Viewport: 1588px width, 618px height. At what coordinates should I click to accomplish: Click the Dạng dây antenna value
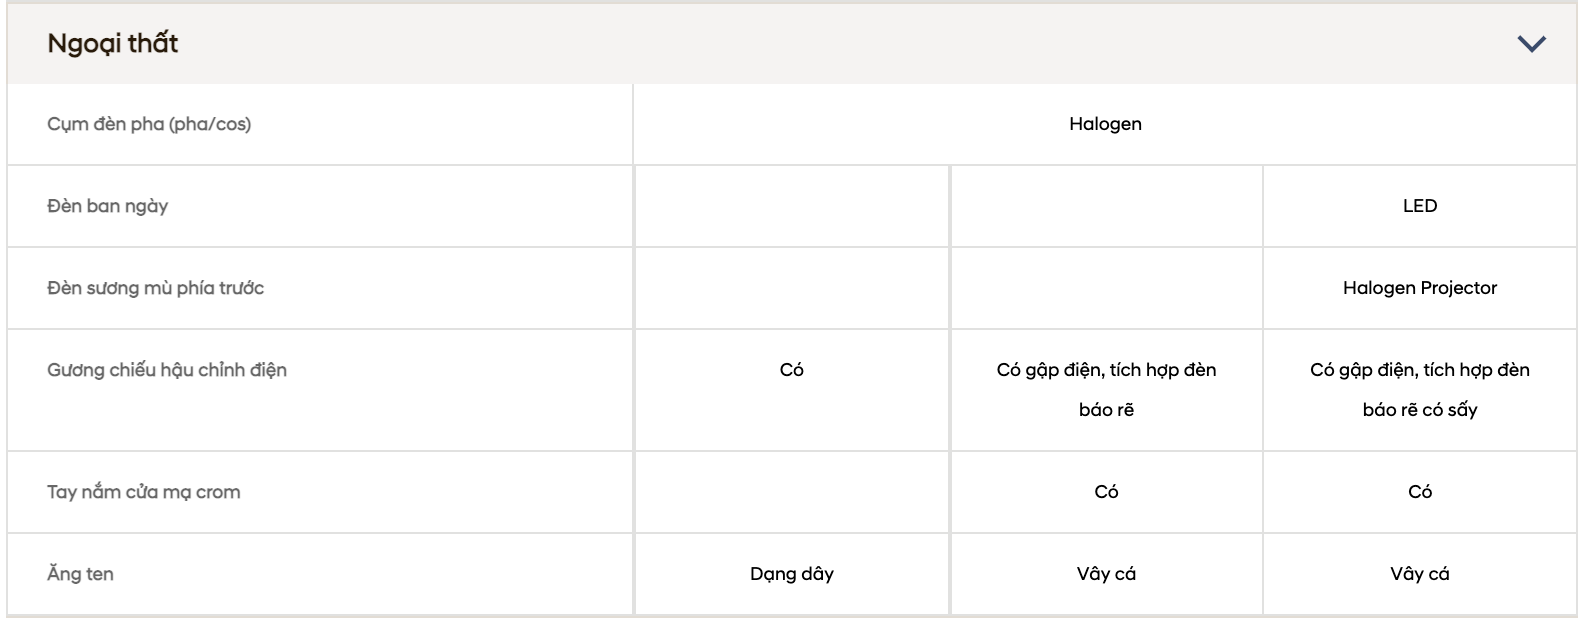point(791,574)
